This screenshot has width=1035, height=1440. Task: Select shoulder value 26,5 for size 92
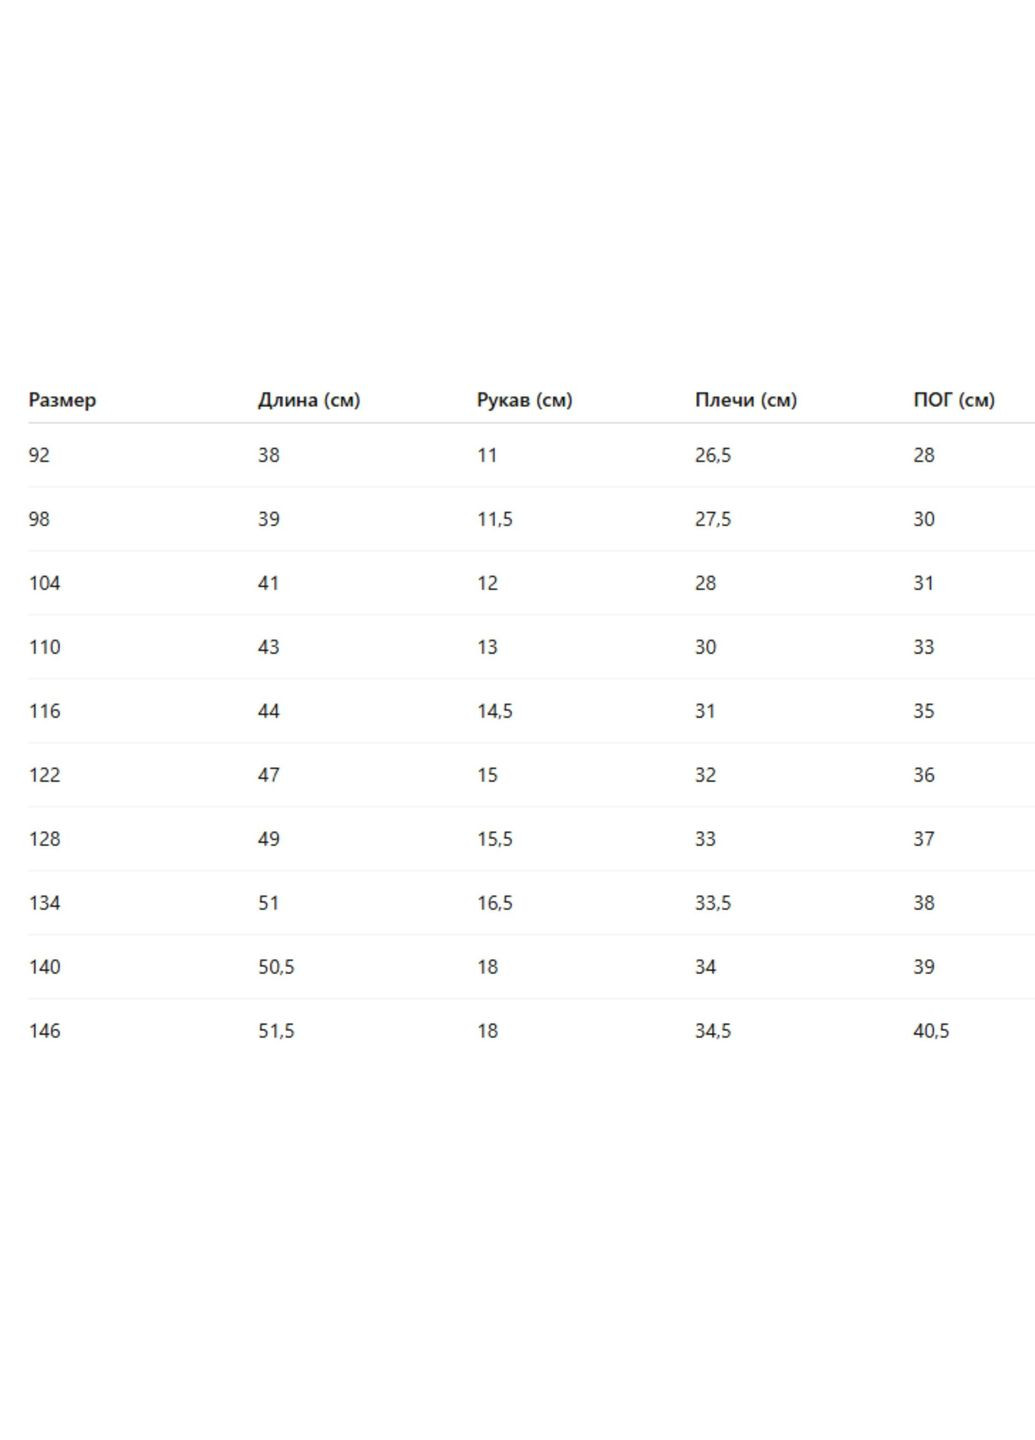(712, 455)
